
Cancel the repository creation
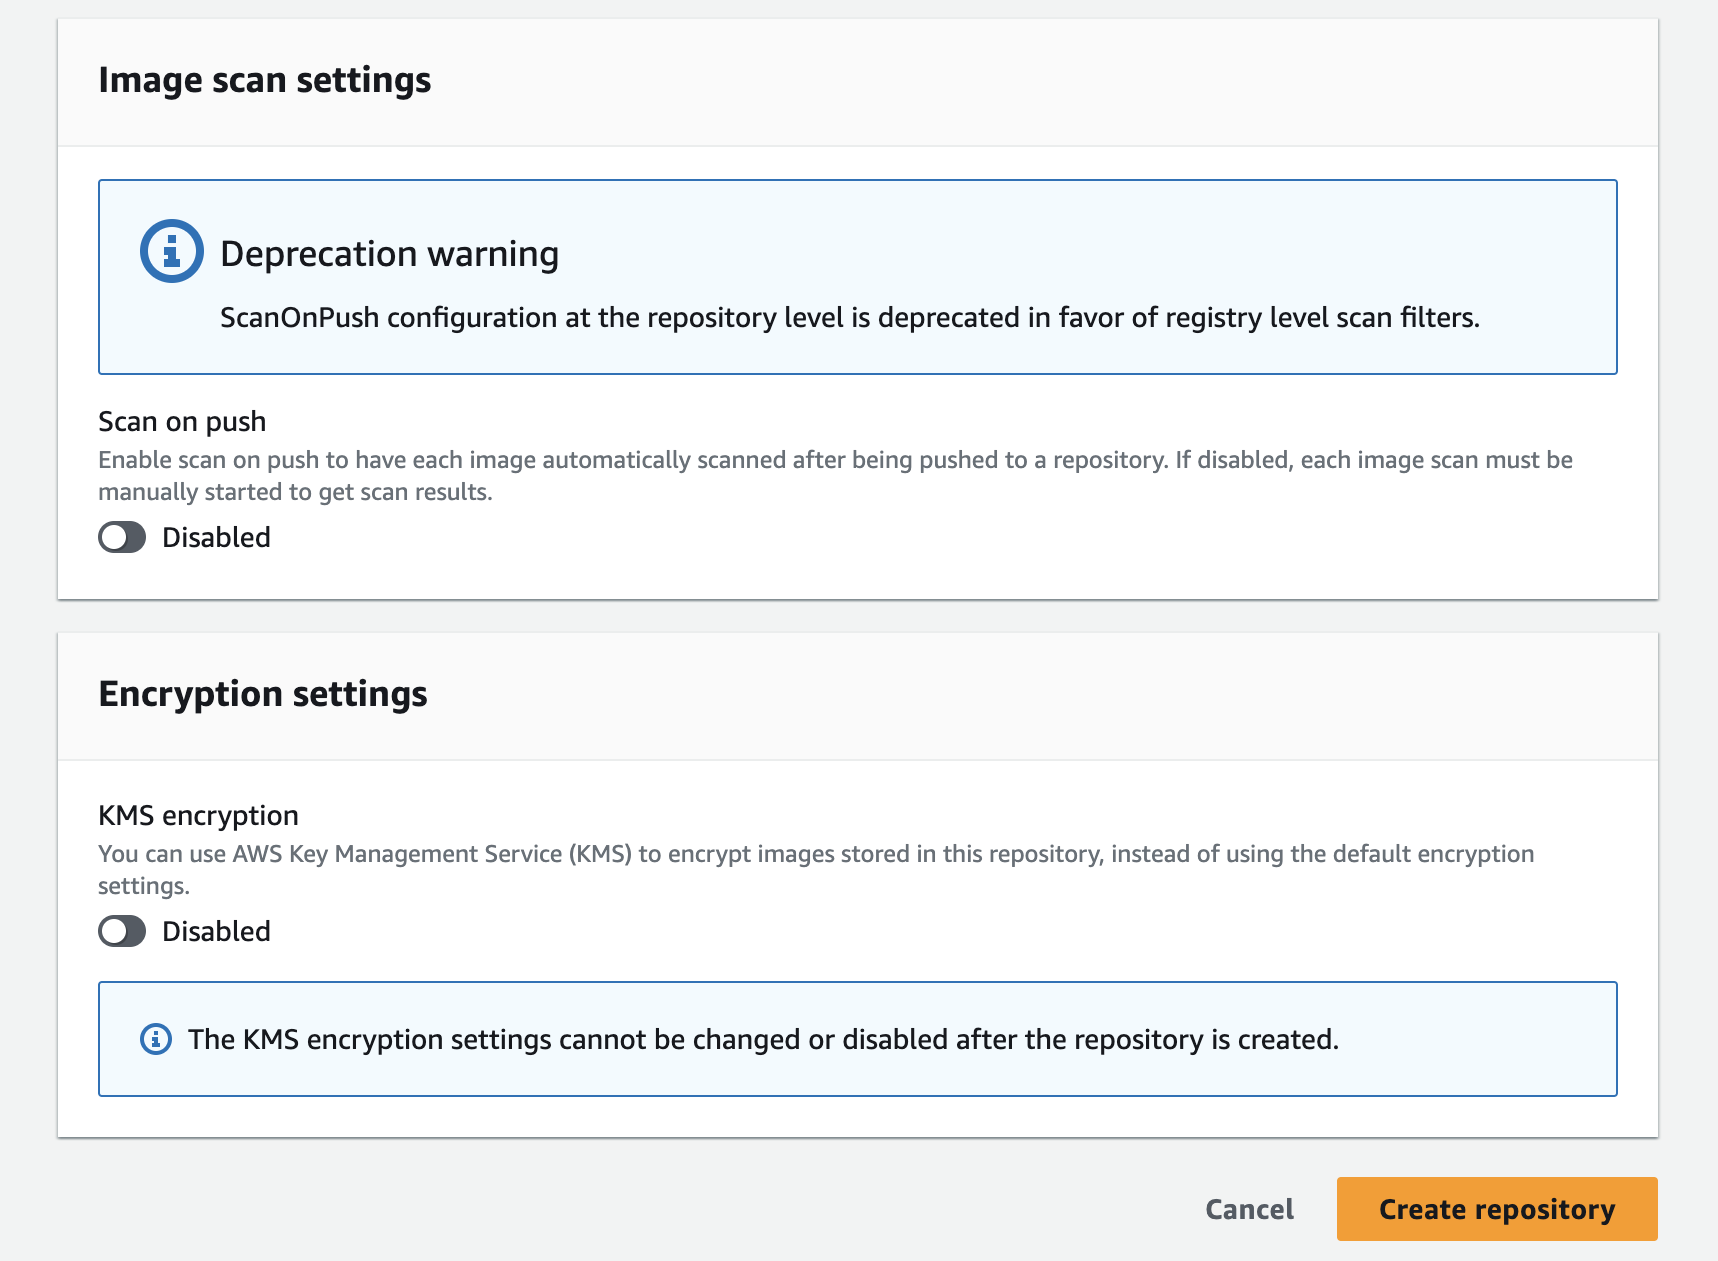(1249, 1209)
